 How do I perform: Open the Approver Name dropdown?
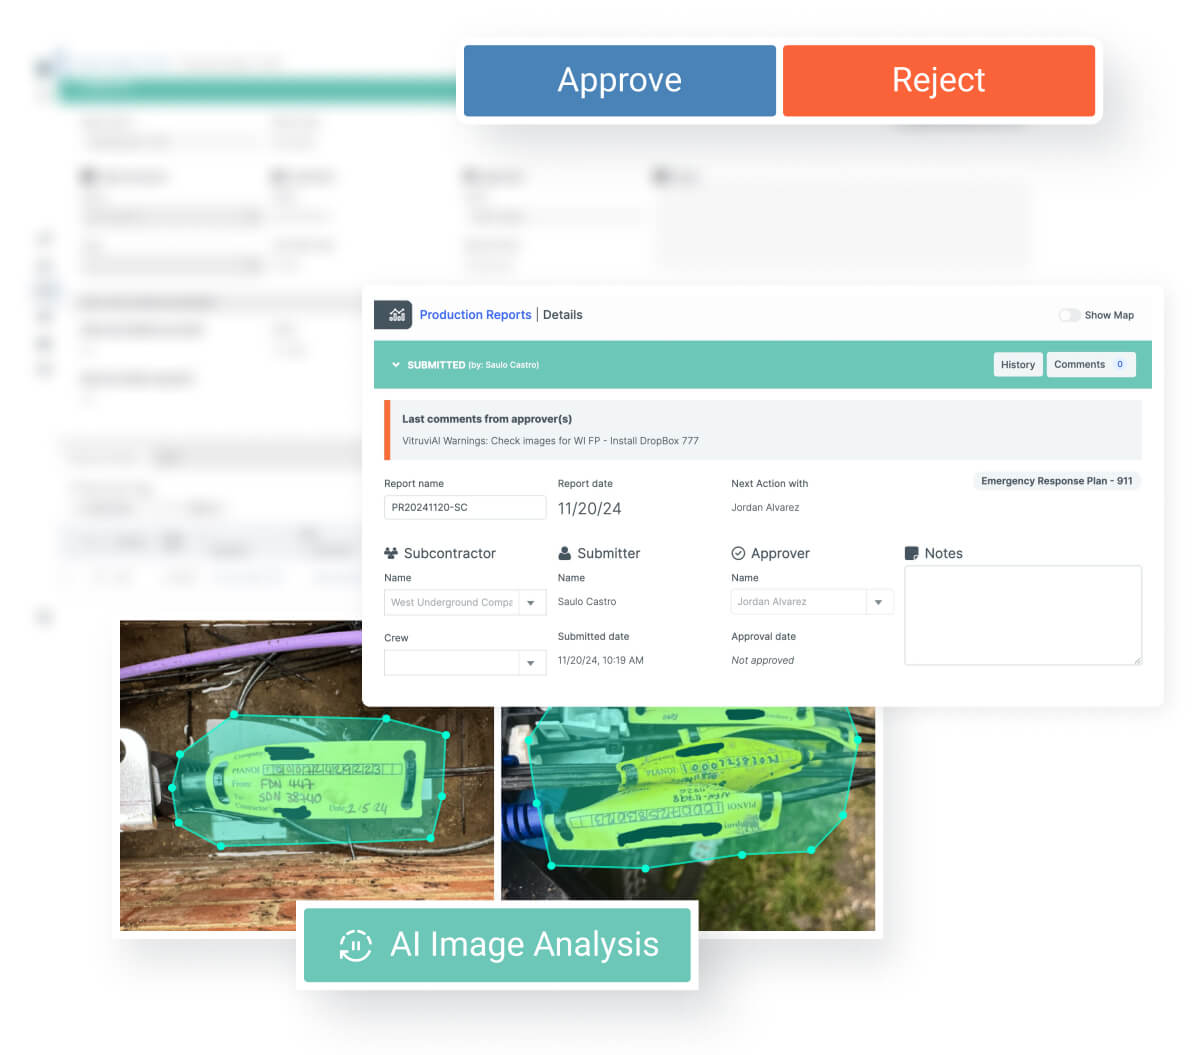pos(878,601)
